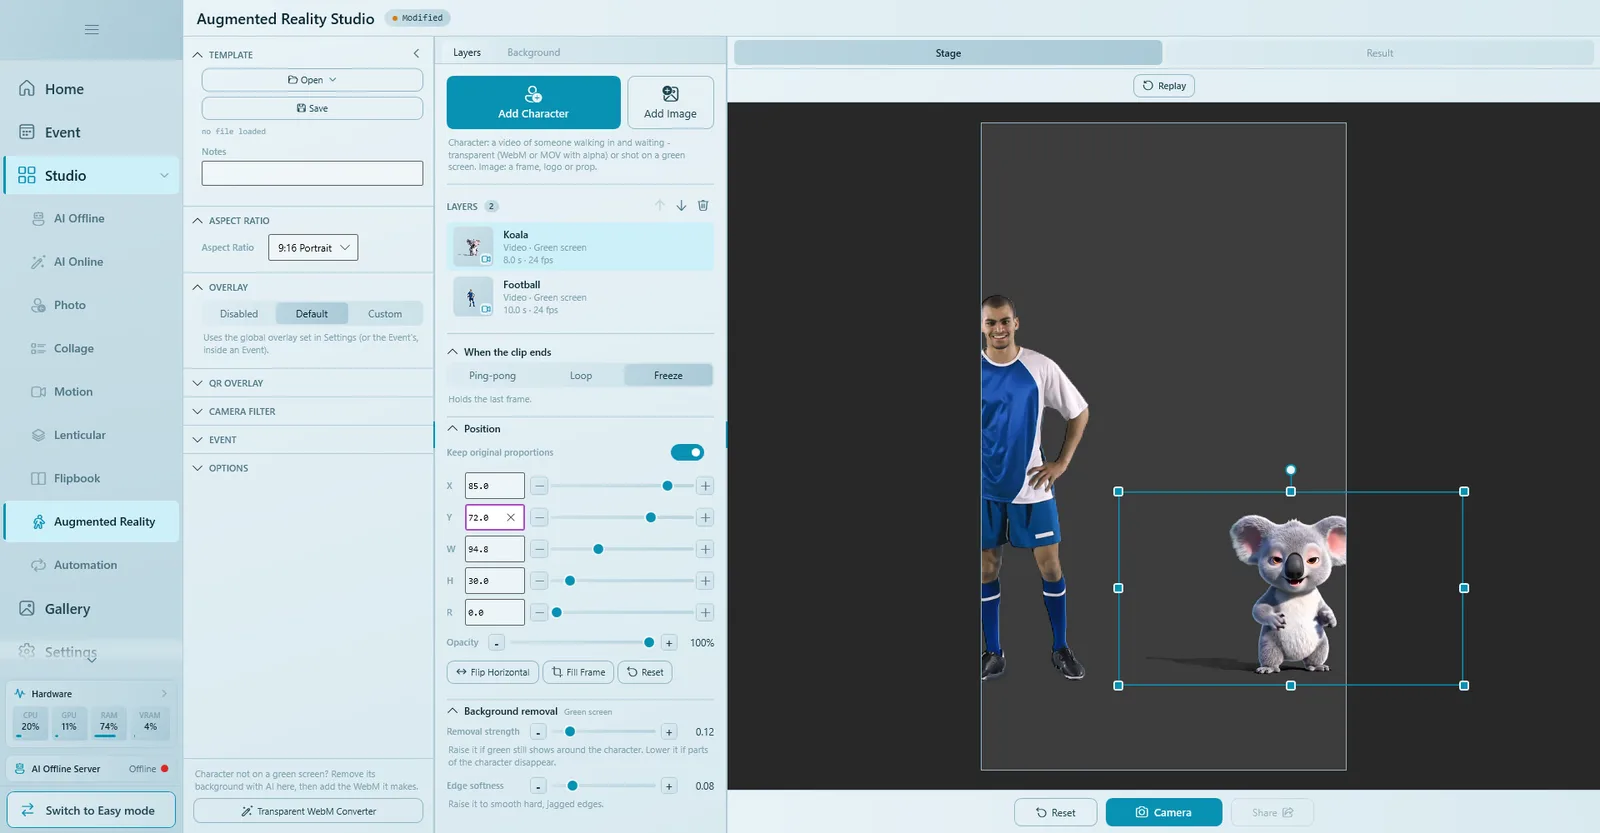Image resolution: width=1600 pixels, height=833 pixels.
Task: Set overlay to Default
Action: point(312,314)
